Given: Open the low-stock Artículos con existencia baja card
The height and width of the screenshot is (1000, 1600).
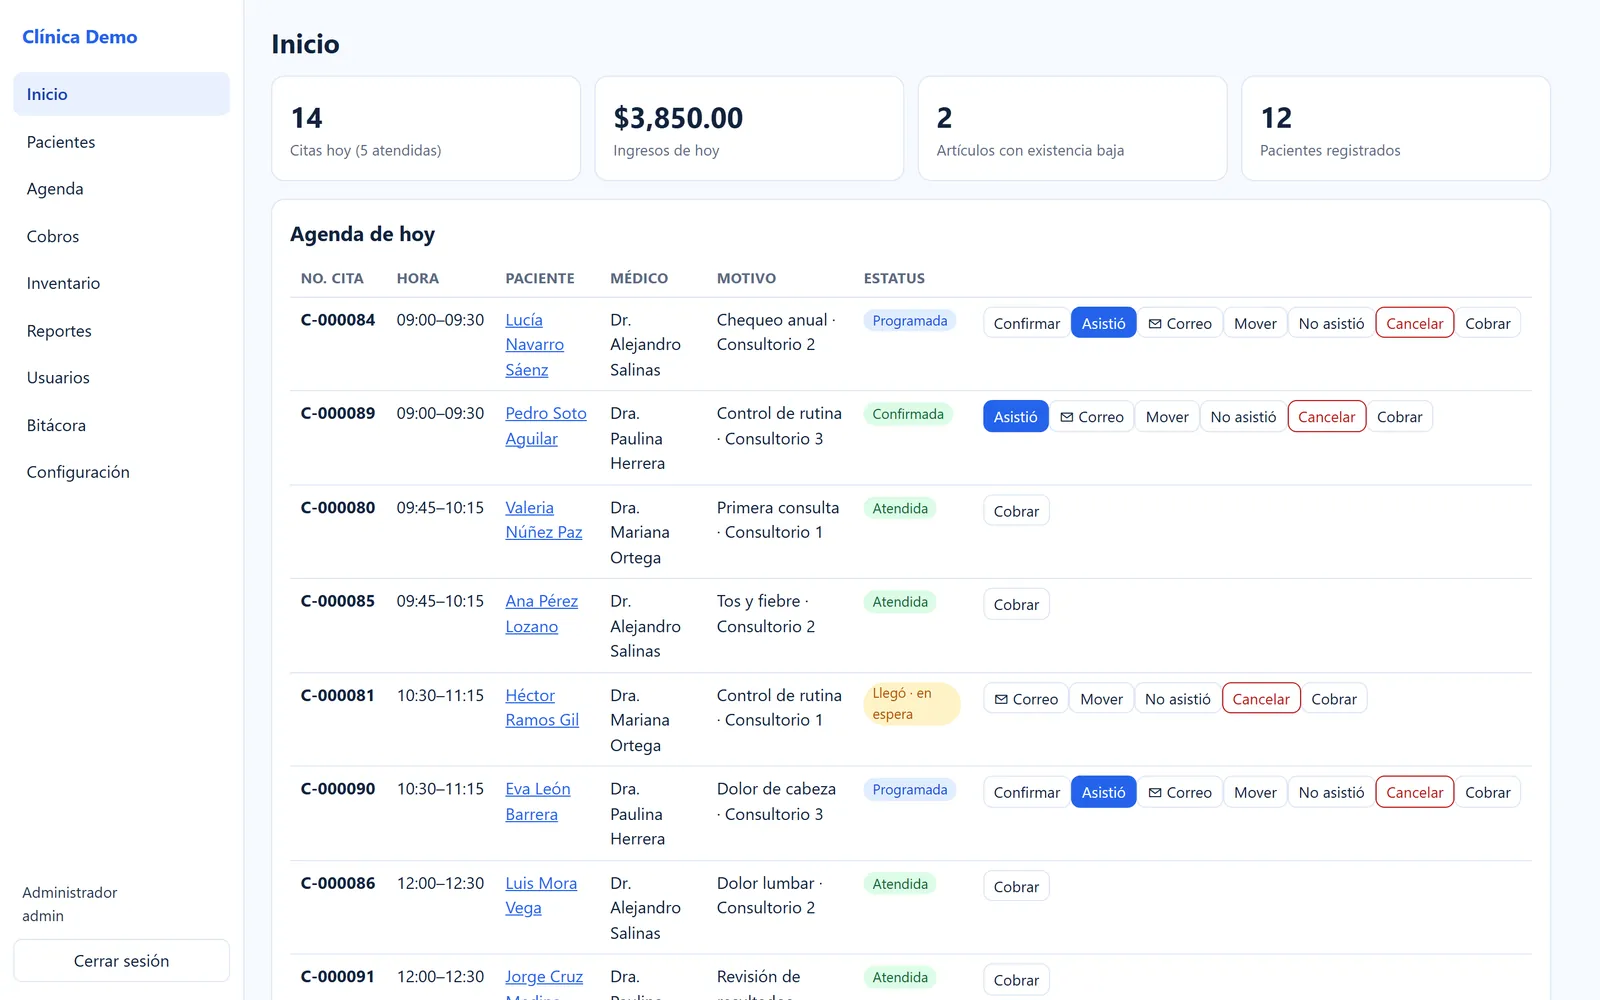Looking at the screenshot, I should pos(1072,129).
